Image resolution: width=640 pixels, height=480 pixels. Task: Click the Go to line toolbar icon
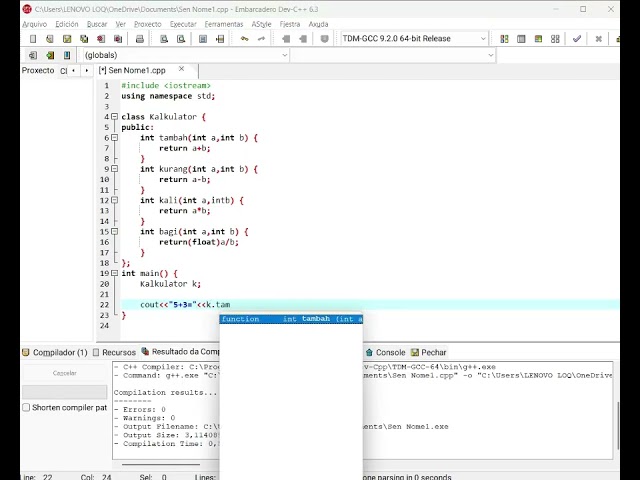(x=220, y=39)
